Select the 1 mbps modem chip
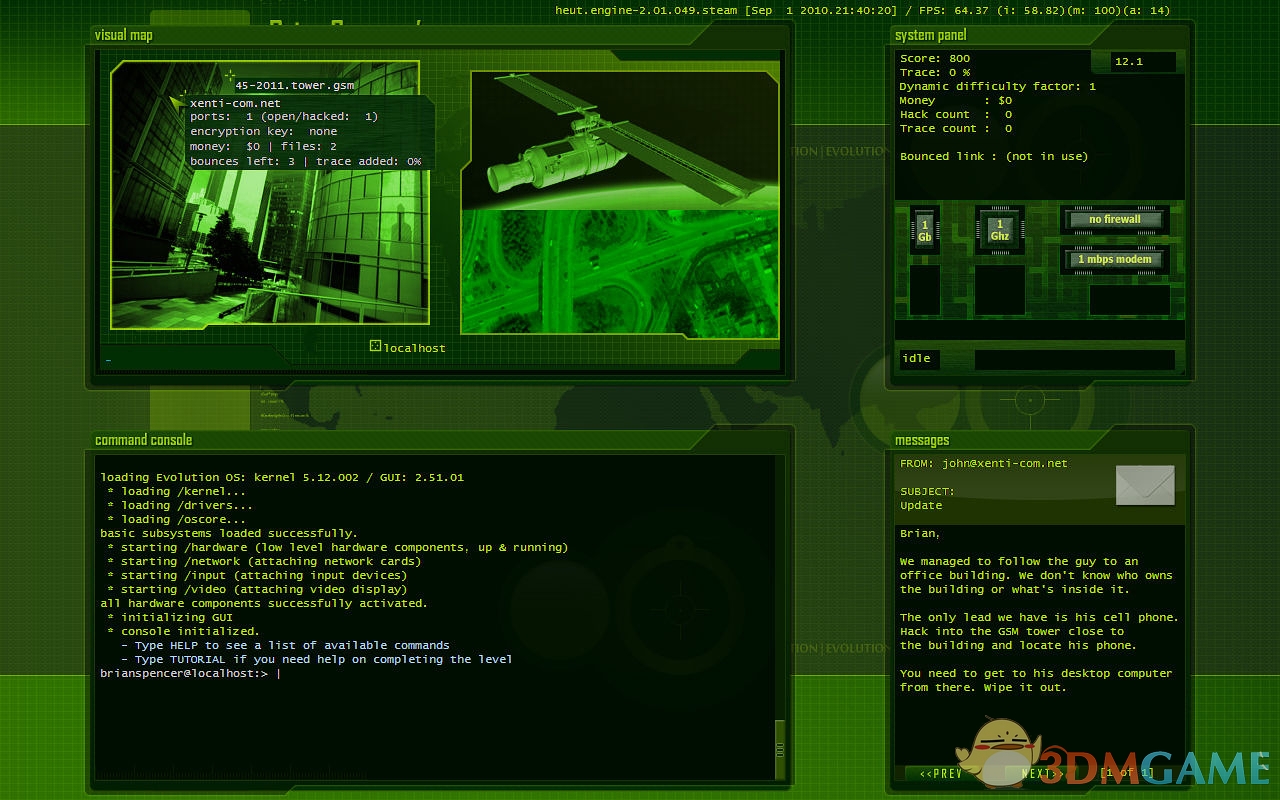The image size is (1280, 800). coord(1115,259)
